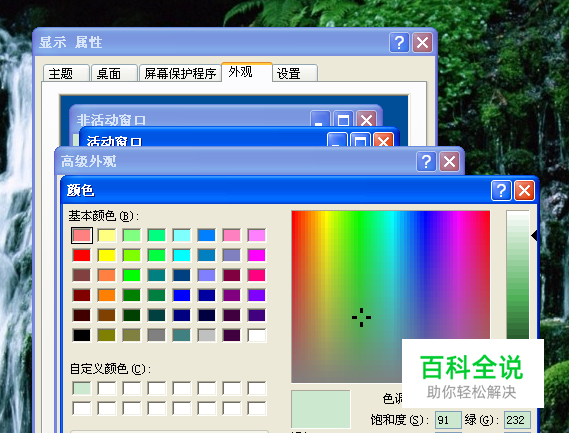The width and height of the screenshot is (569, 433).
Task: Select the light yellow basic color swatch
Action: [x=107, y=235]
